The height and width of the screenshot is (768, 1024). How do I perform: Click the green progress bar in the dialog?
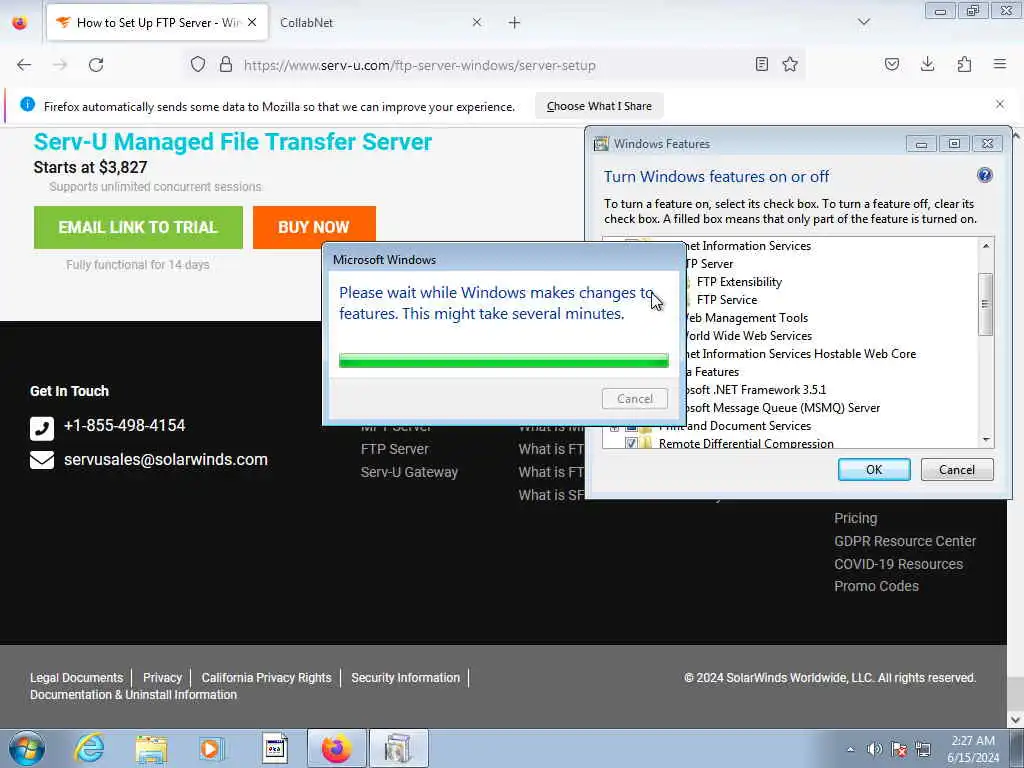[x=504, y=360]
